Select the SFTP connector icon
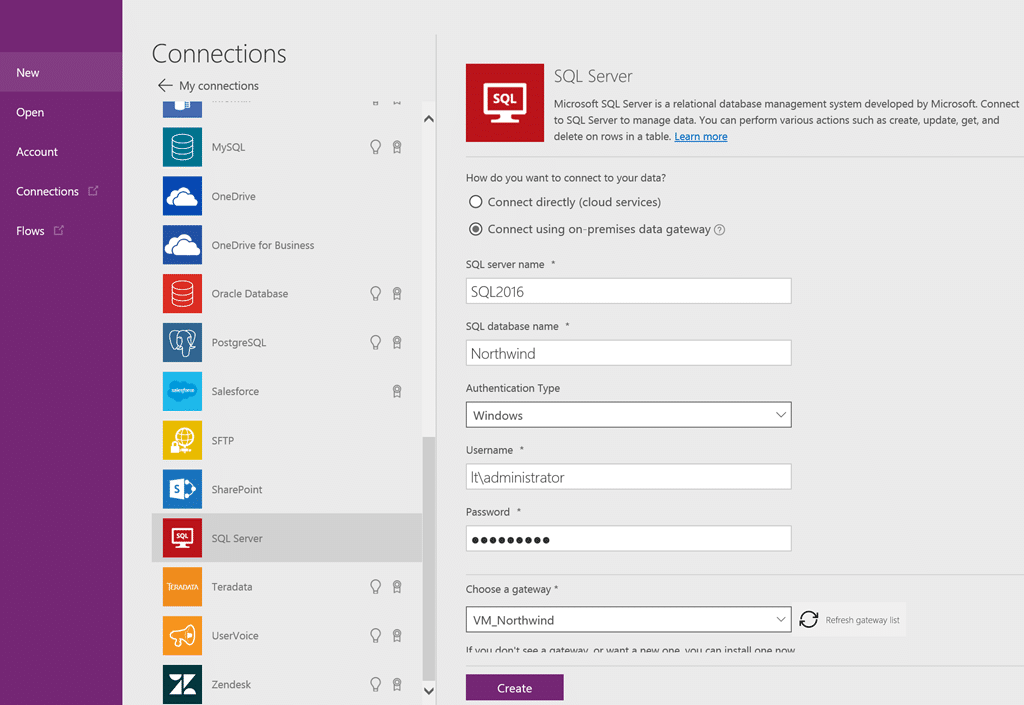1024x705 pixels. [x=182, y=440]
